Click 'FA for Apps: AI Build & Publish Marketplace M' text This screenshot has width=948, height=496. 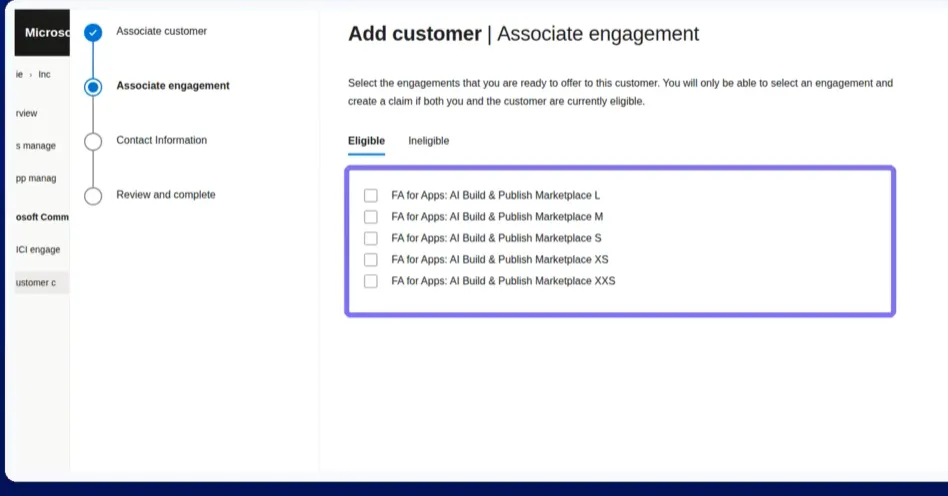[497, 217]
